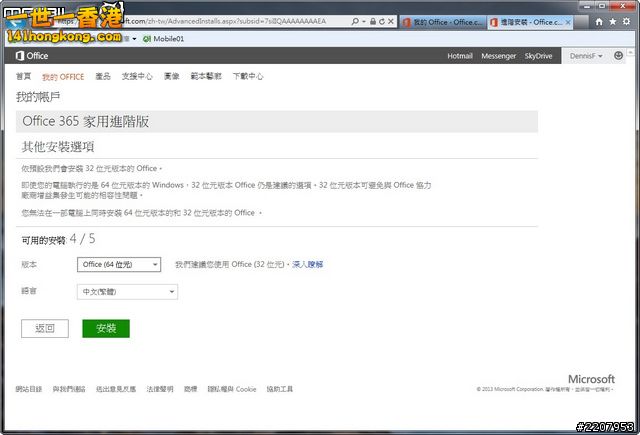Click Mobile01 favorites bar bookmark
640x435 pixels.
click(165, 39)
